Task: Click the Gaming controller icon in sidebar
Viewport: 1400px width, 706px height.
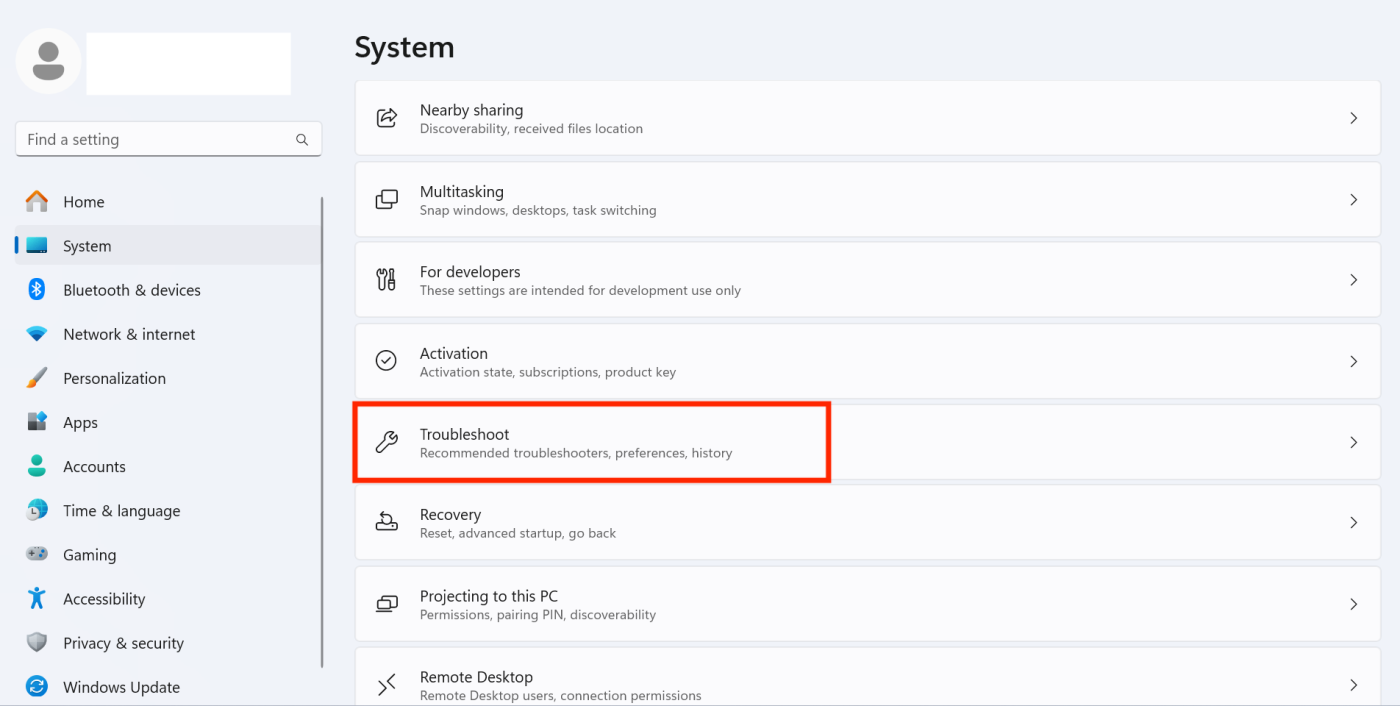Action: click(36, 554)
